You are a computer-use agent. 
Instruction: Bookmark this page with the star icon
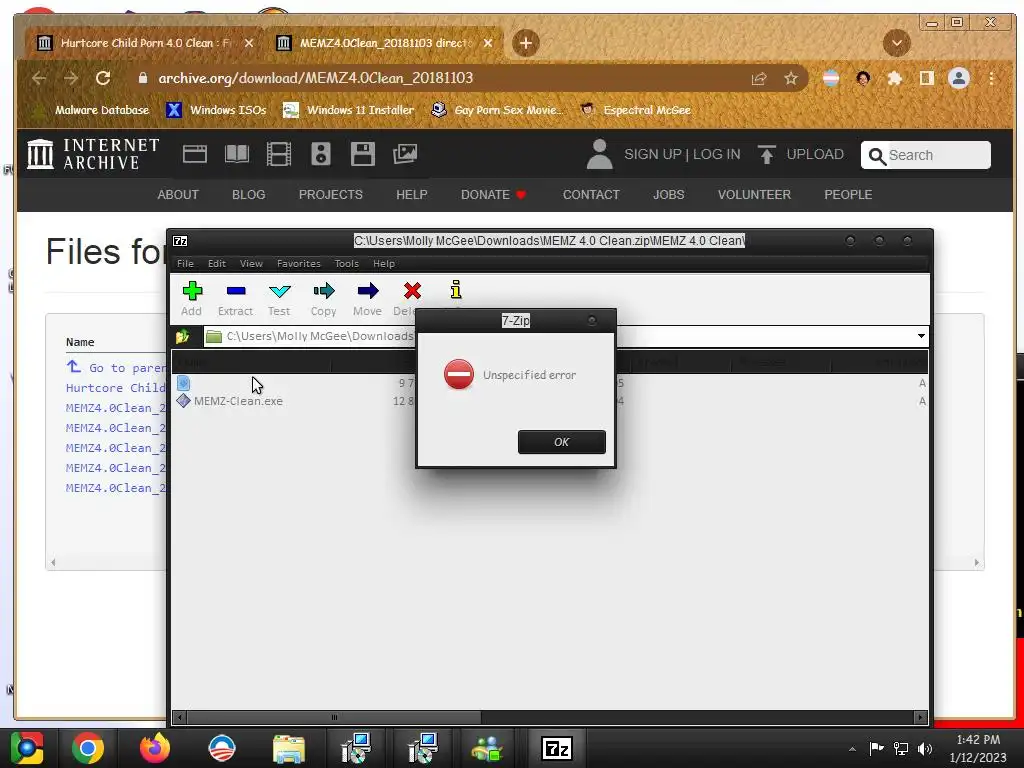tap(791, 78)
